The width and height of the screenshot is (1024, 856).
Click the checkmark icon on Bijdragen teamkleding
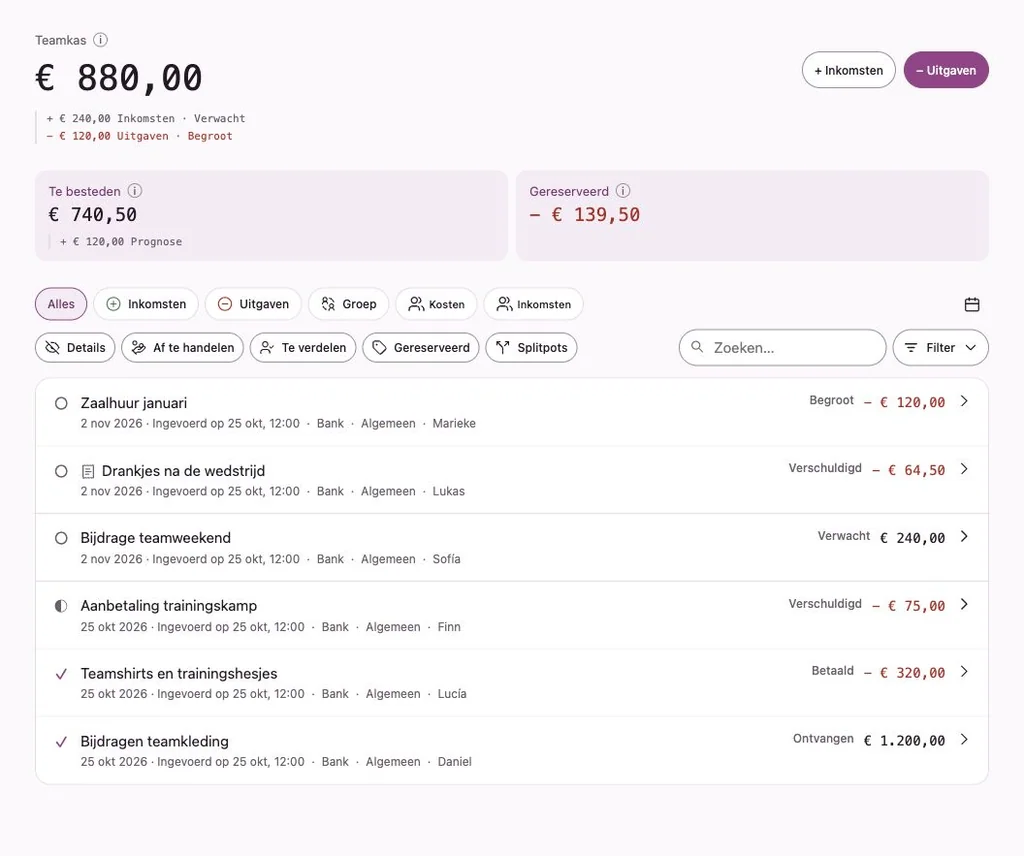click(x=61, y=742)
